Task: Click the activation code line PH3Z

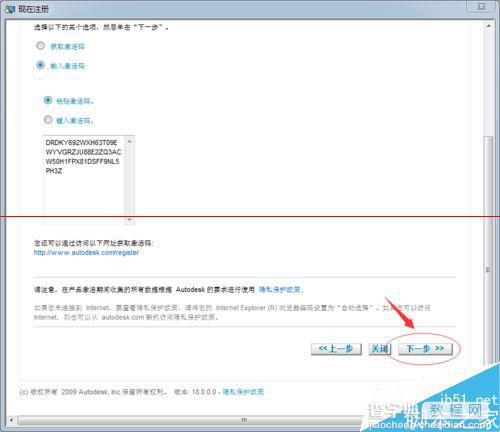Action: 54,171
